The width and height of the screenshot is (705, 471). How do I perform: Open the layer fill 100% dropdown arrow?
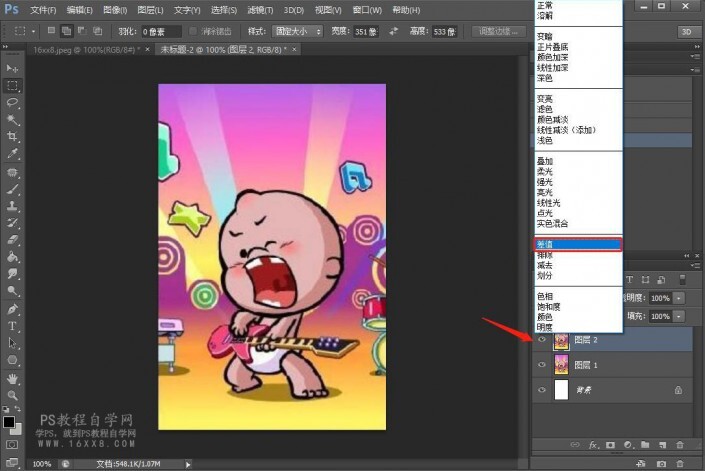[680, 315]
